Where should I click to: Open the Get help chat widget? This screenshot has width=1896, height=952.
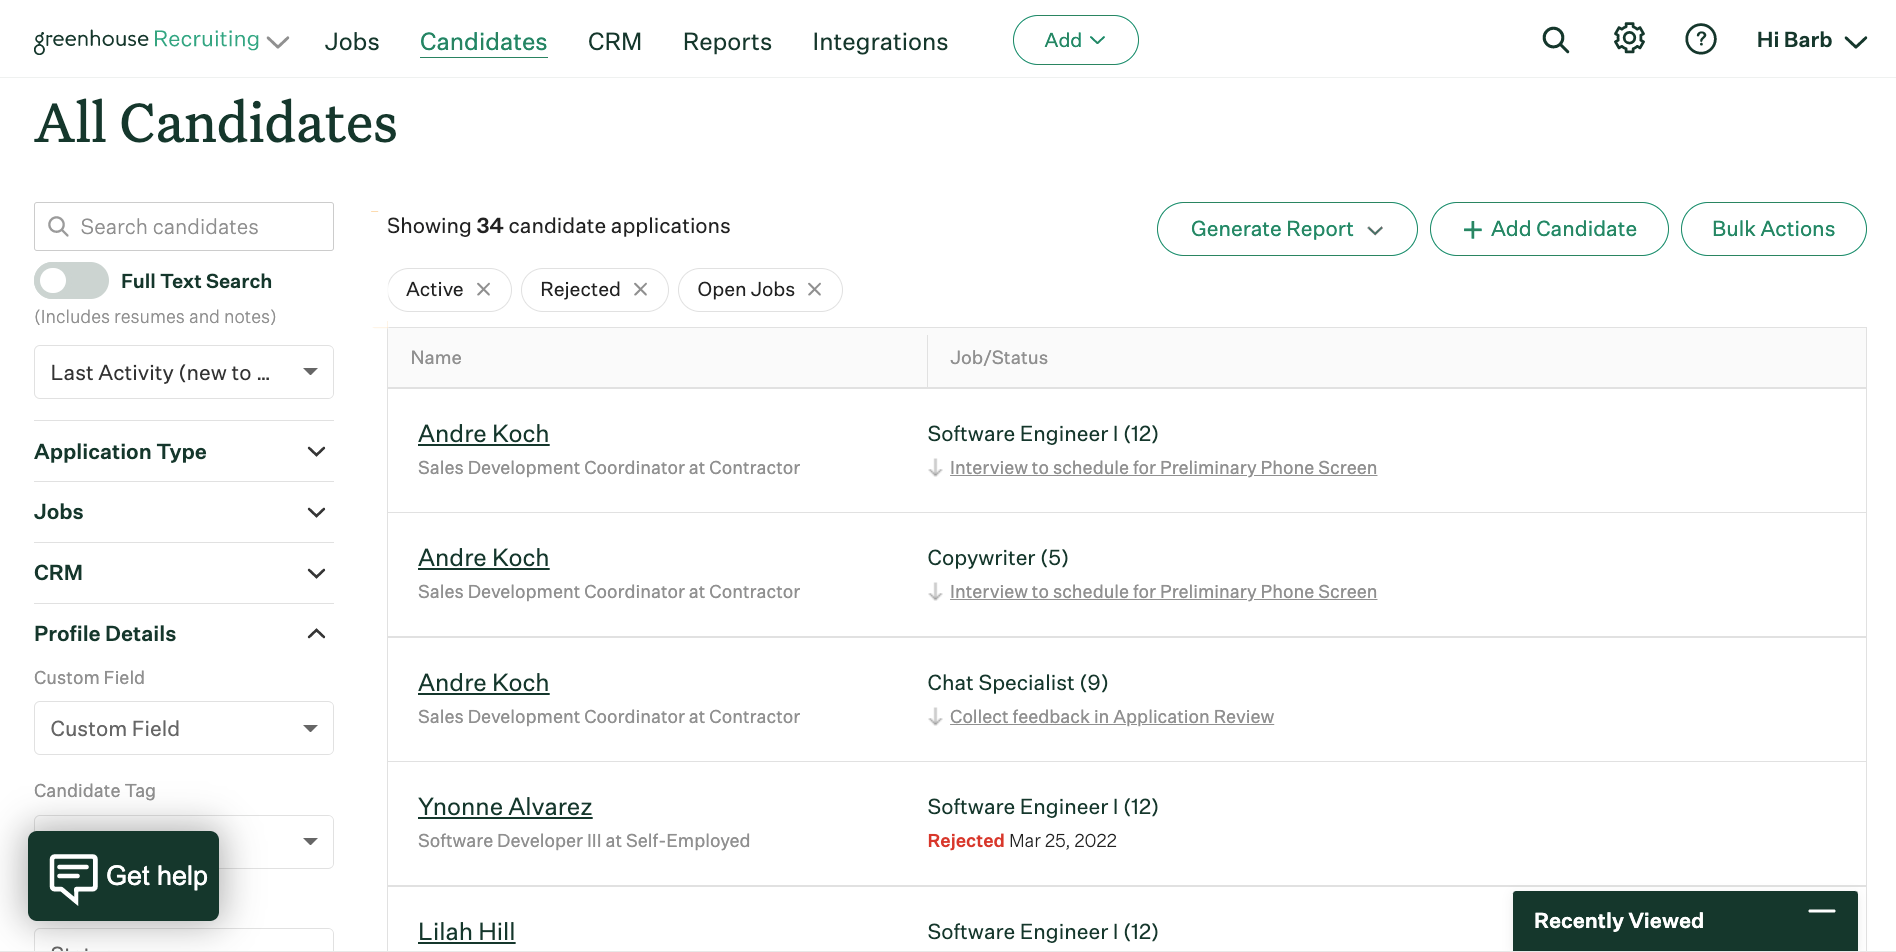click(124, 876)
